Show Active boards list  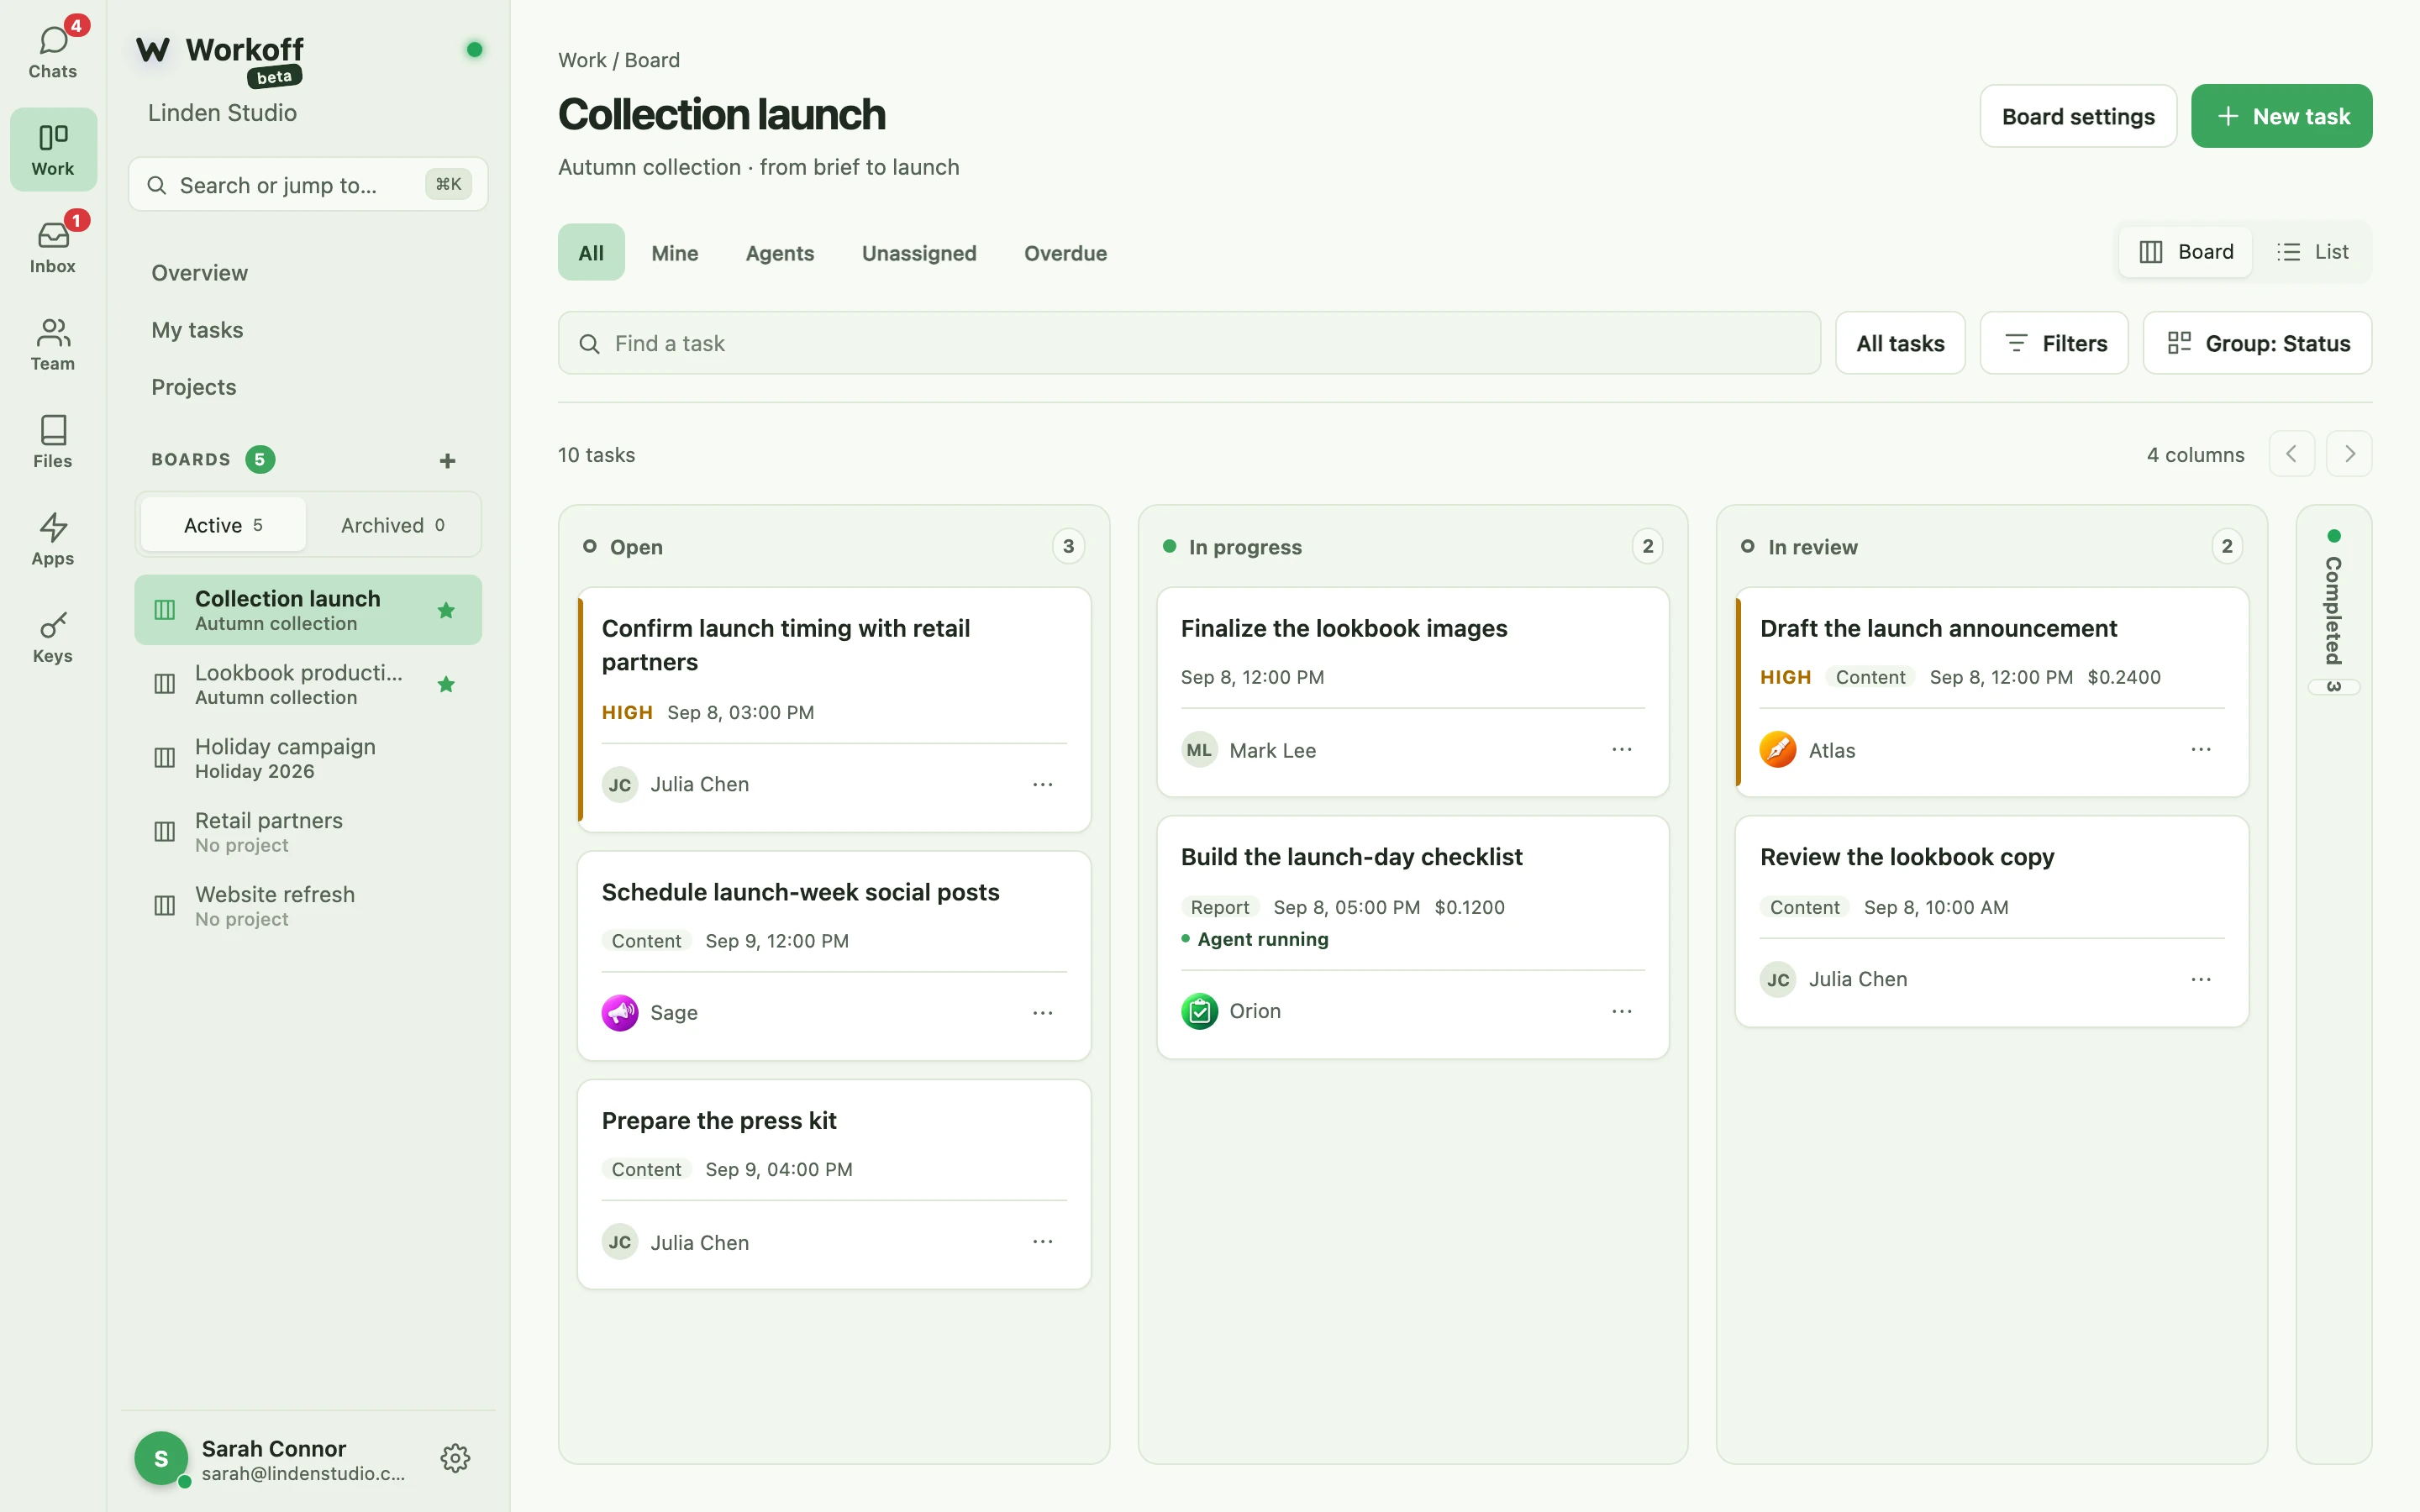223,525
